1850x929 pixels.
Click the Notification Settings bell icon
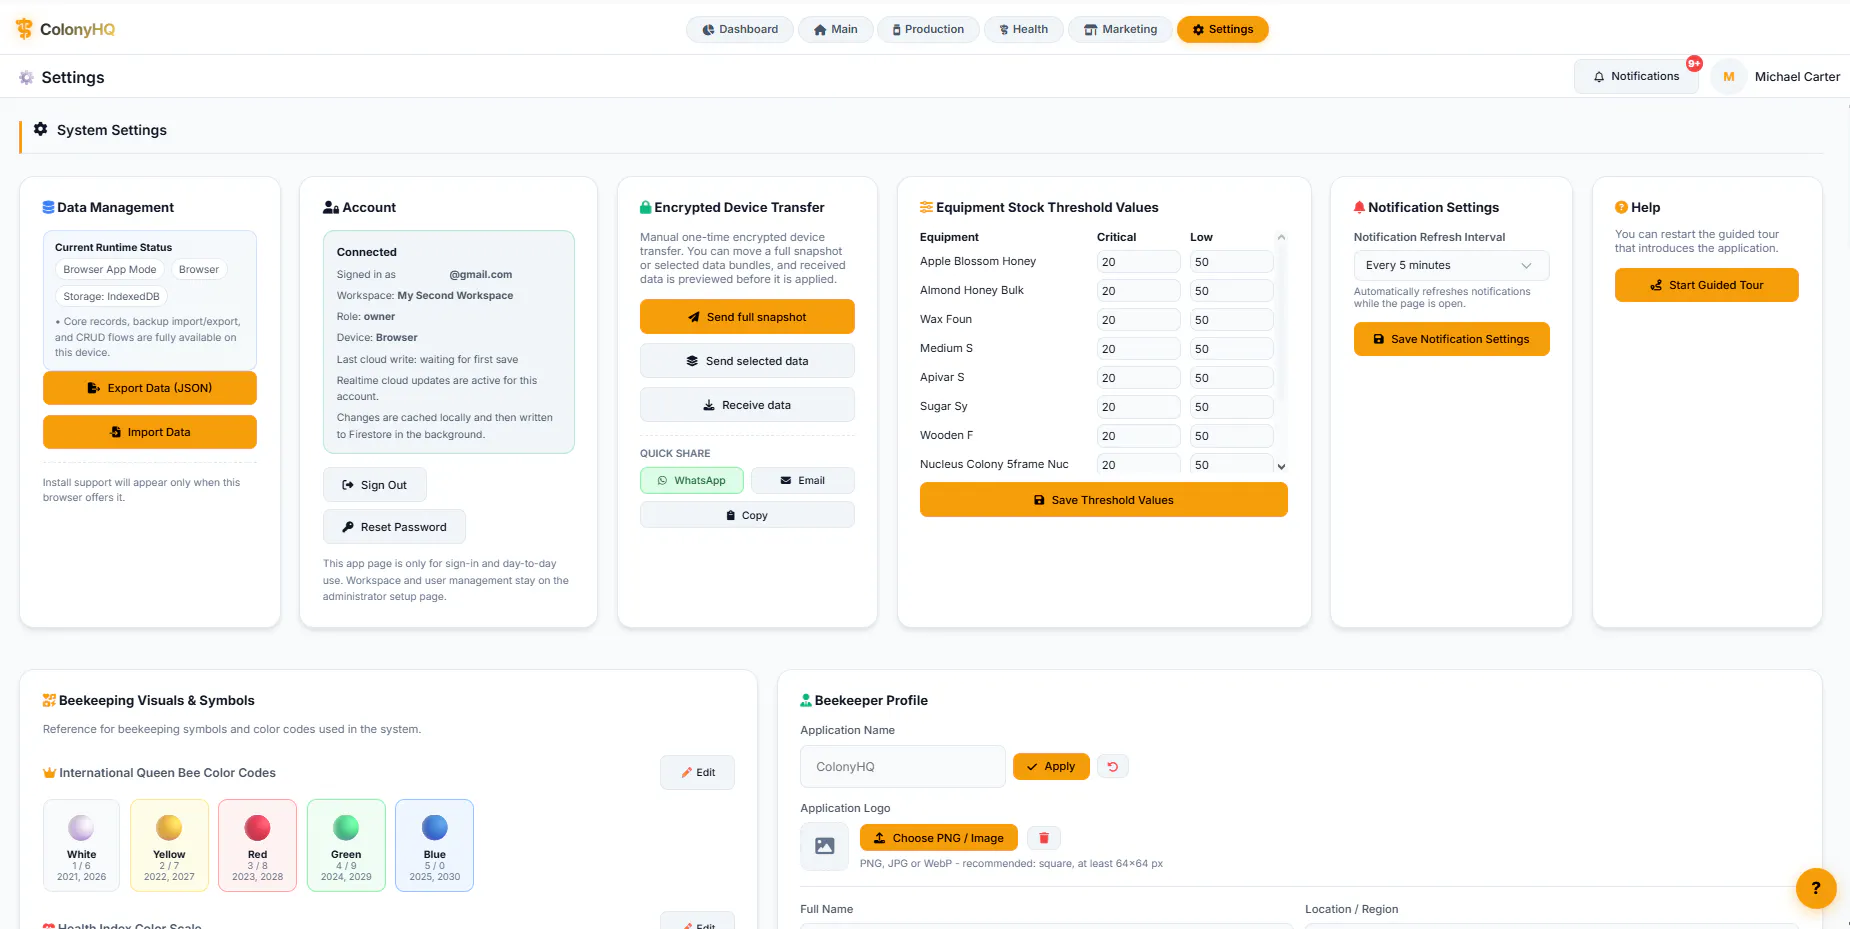click(1359, 207)
